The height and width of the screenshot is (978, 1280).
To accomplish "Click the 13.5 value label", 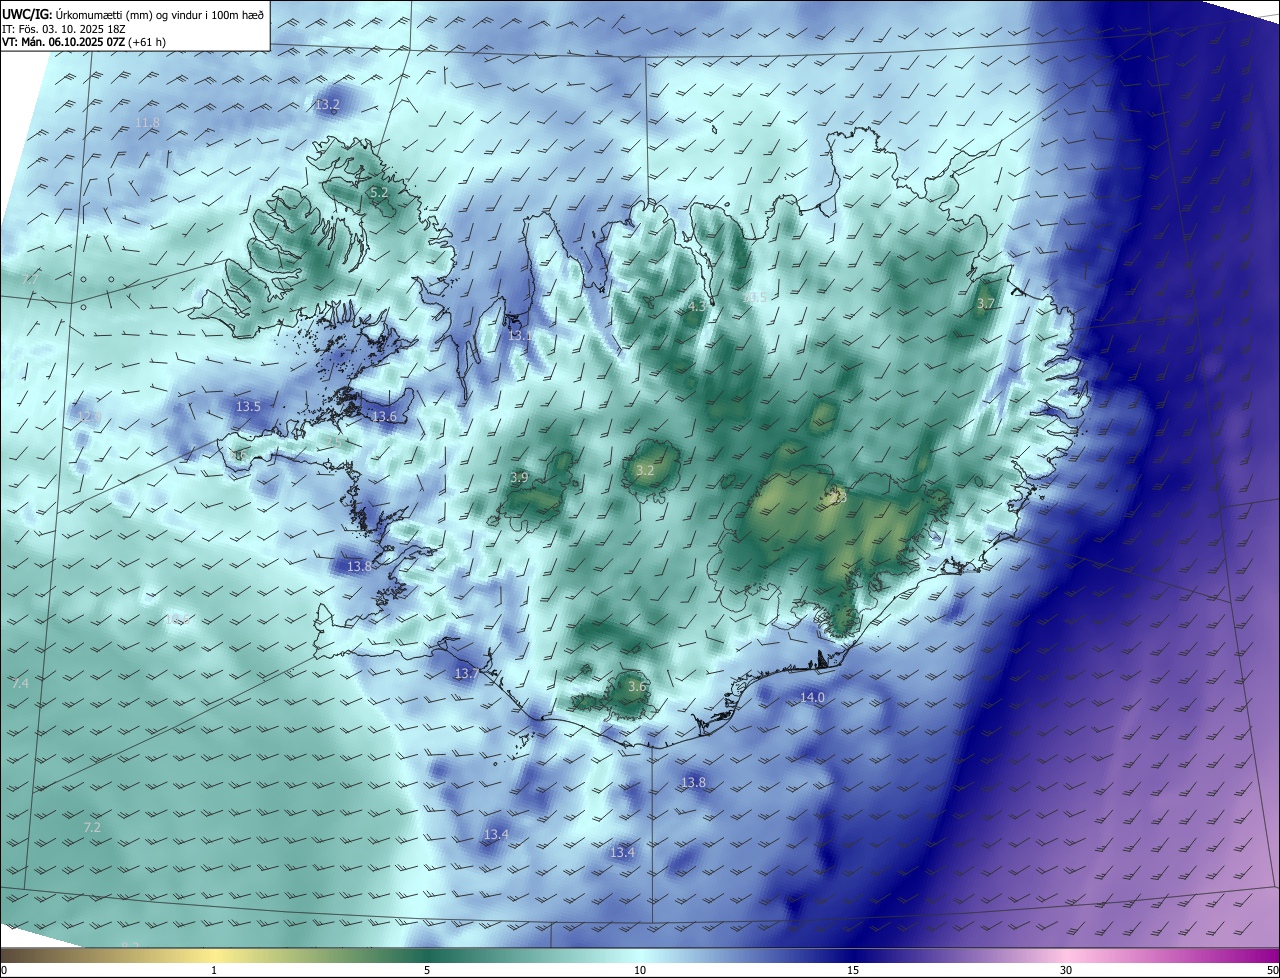I will (x=248, y=406).
